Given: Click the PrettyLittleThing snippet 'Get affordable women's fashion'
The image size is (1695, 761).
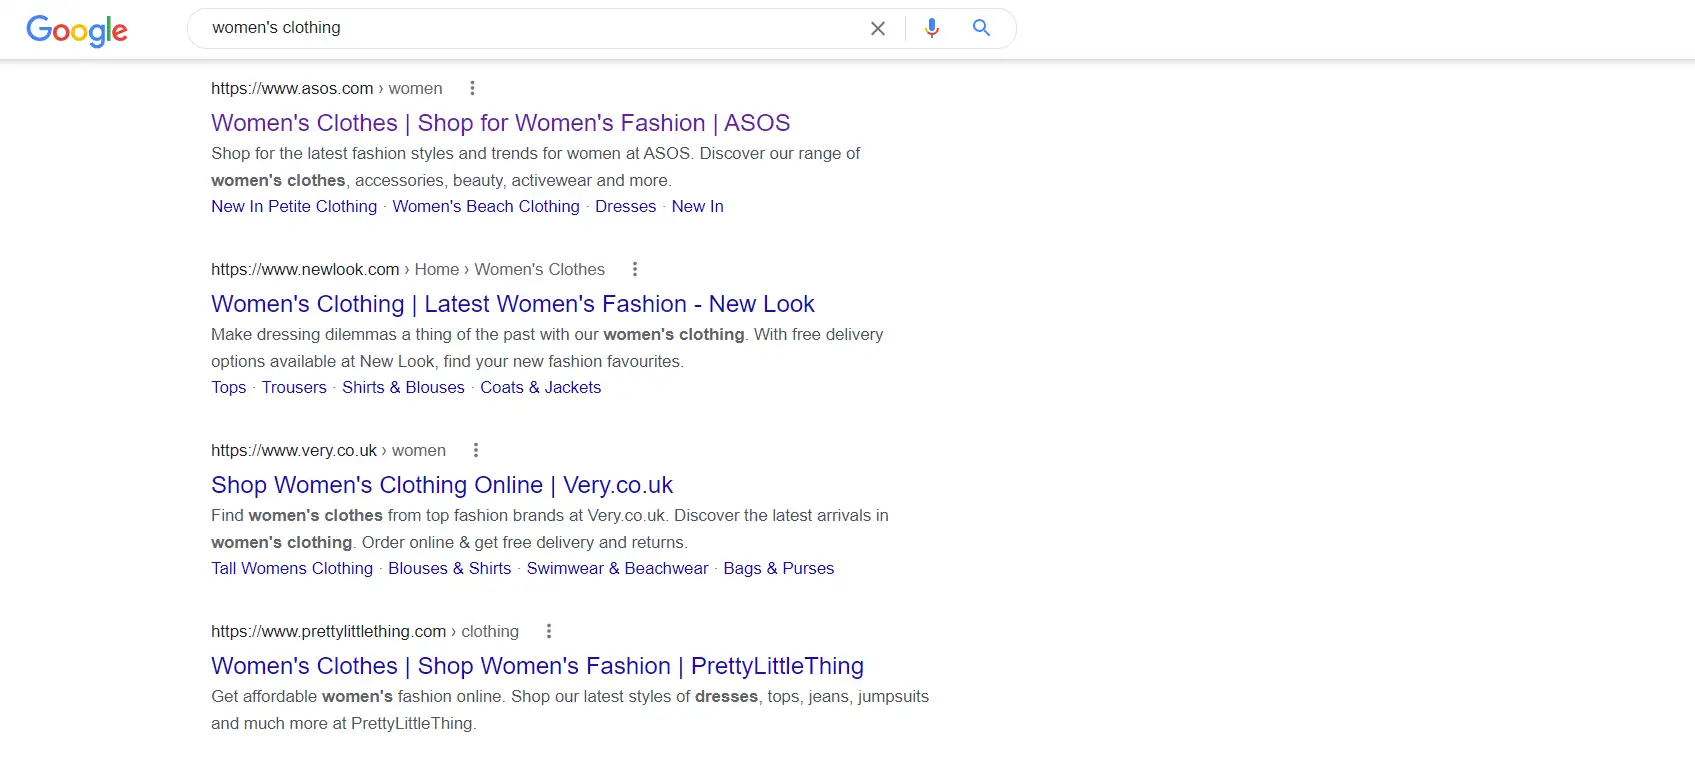Looking at the screenshot, I should 570,710.
